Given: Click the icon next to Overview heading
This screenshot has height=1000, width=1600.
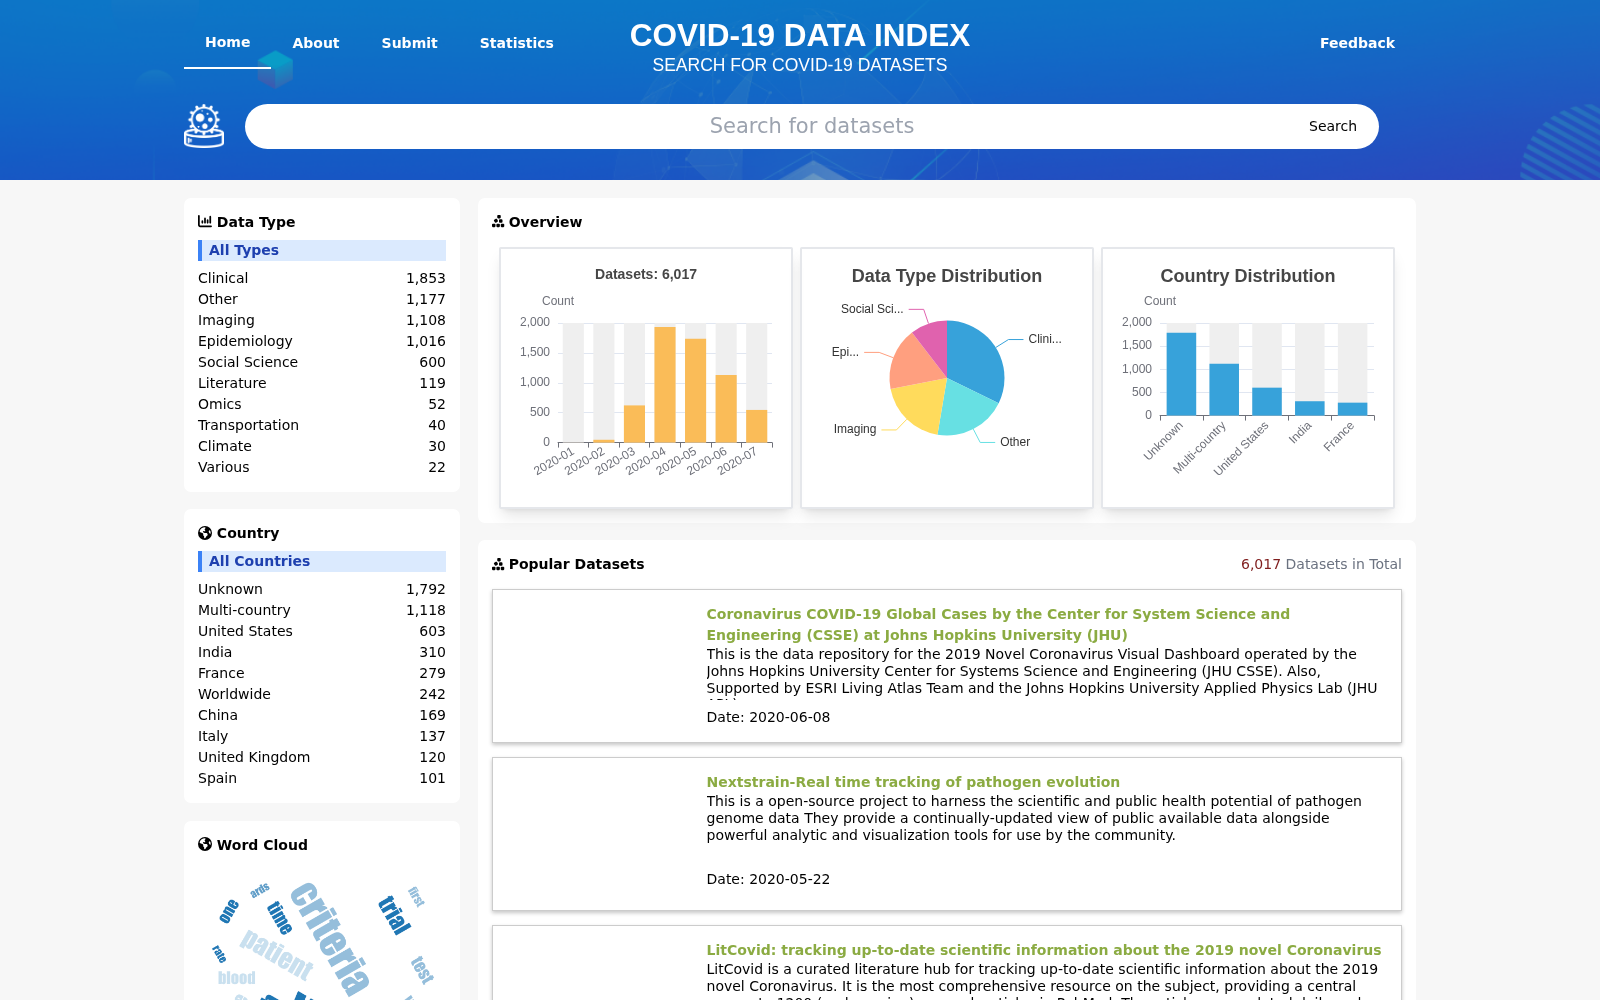Looking at the screenshot, I should click(498, 221).
